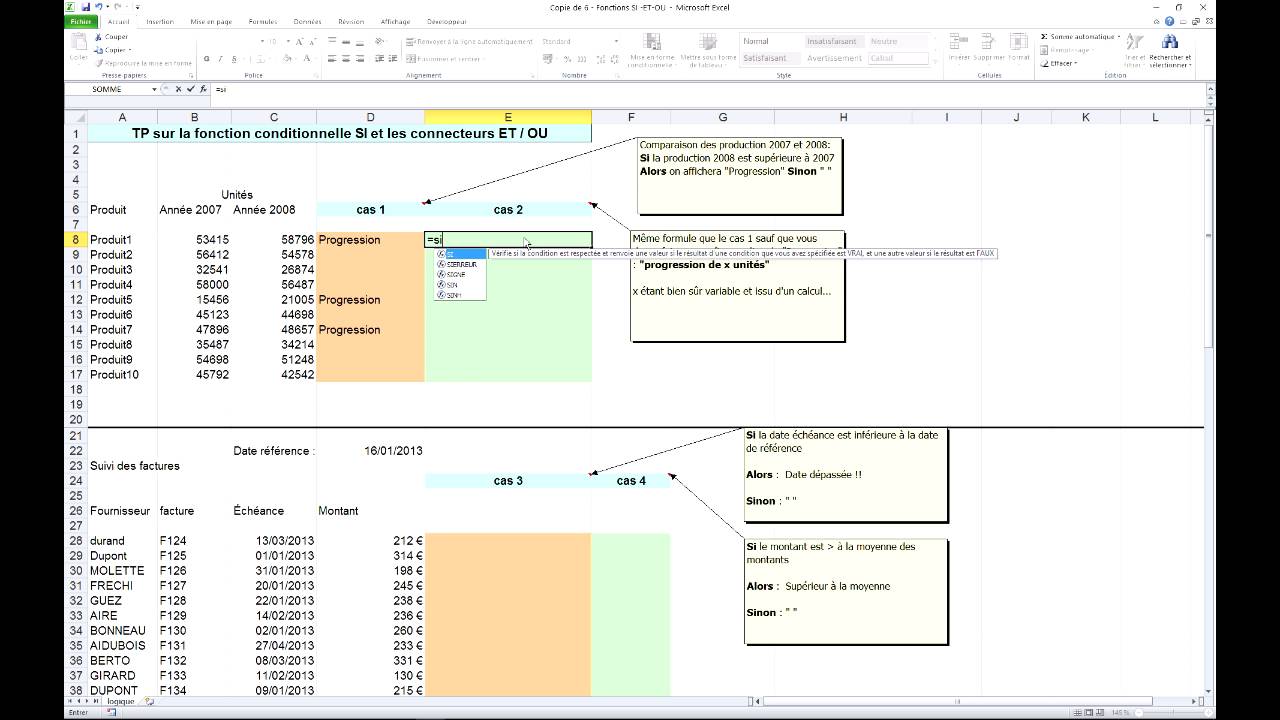Toggle Italique italic formatting
Screen dimensions: 1280x720
[x=219, y=59]
